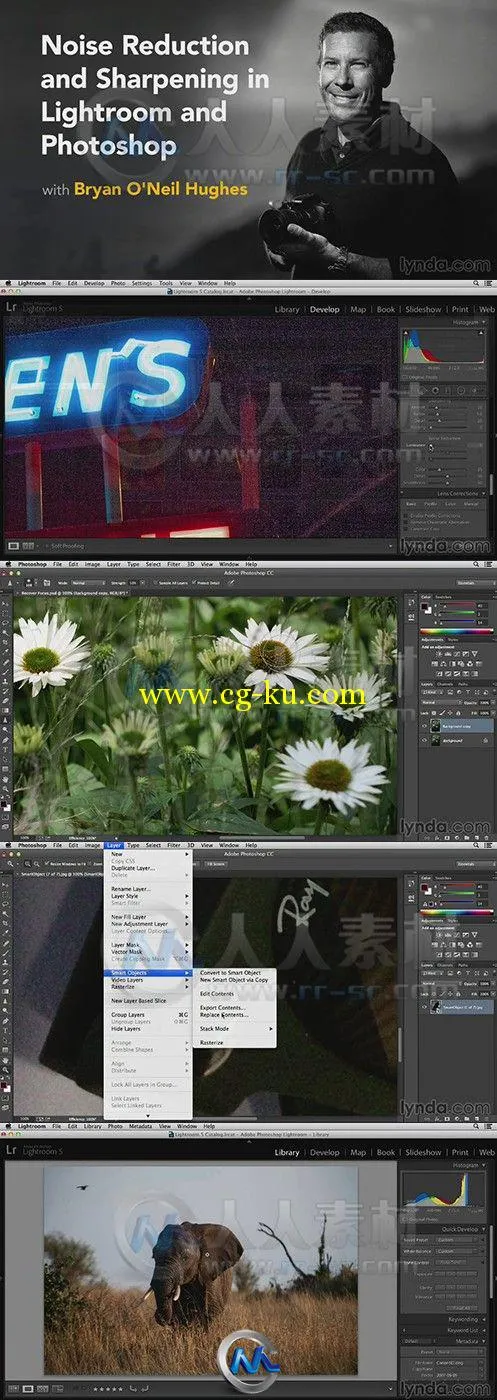This screenshot has width=497, height=1400.
Task: Click star rating in Lightroom Library toolbar
Action: [x=106, y=1389]
